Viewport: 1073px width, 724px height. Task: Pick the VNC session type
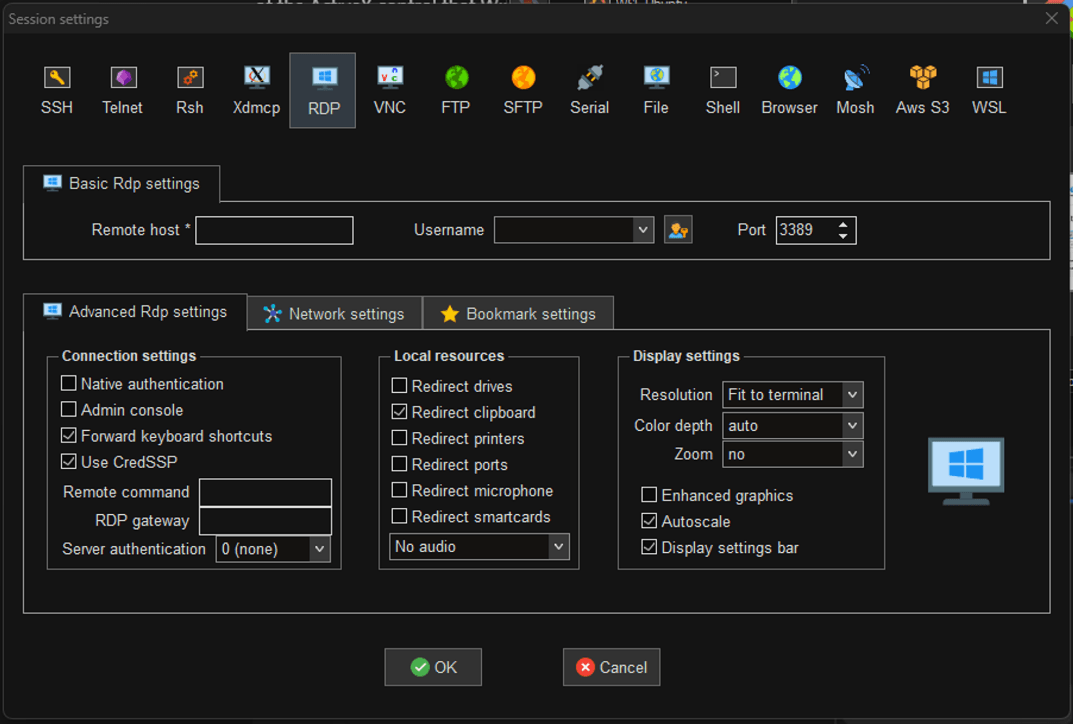390,90
